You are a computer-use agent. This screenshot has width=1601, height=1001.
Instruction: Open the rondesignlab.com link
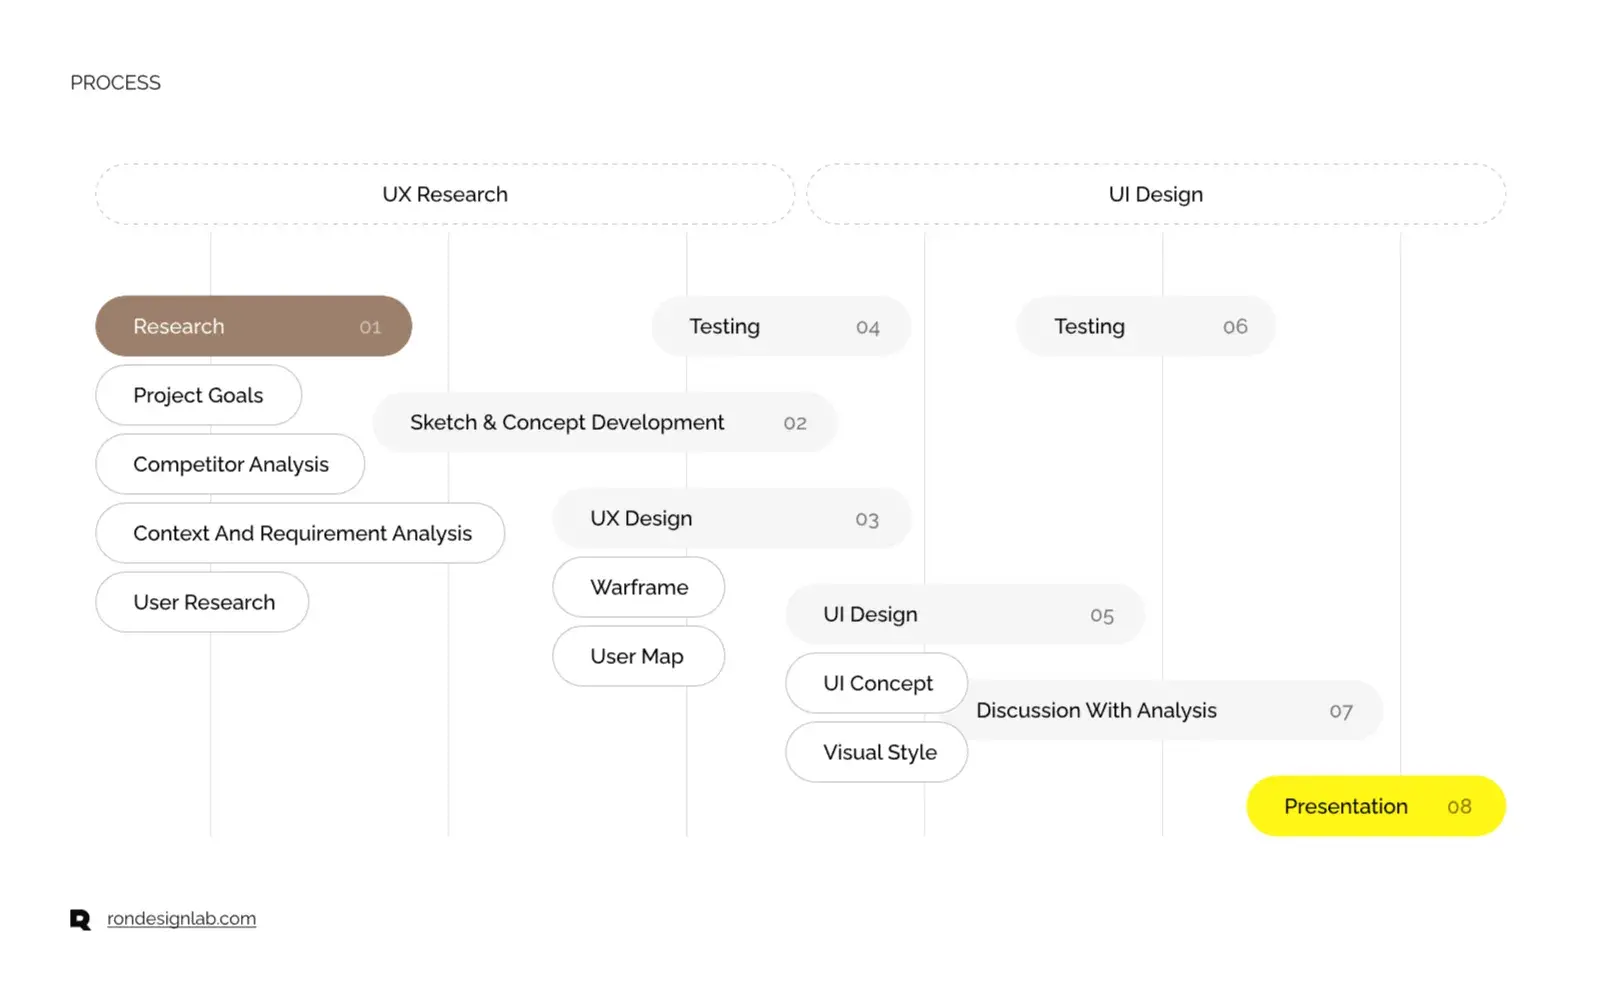pyautogui.click(x=181, y=919)
